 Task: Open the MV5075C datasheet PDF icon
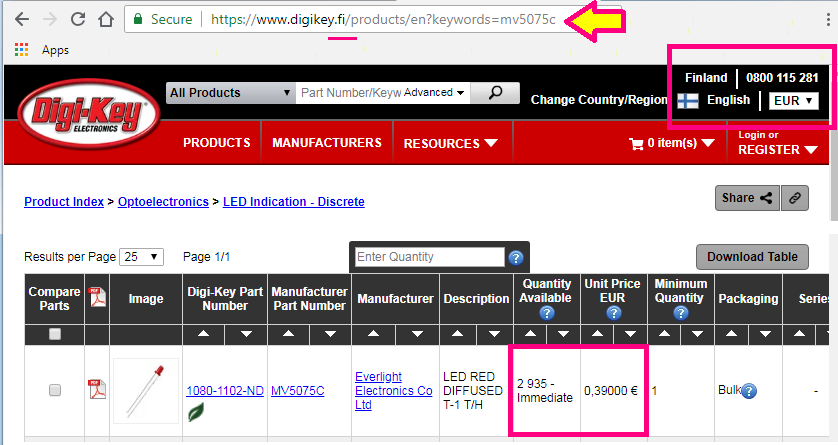tap(97, 389)
